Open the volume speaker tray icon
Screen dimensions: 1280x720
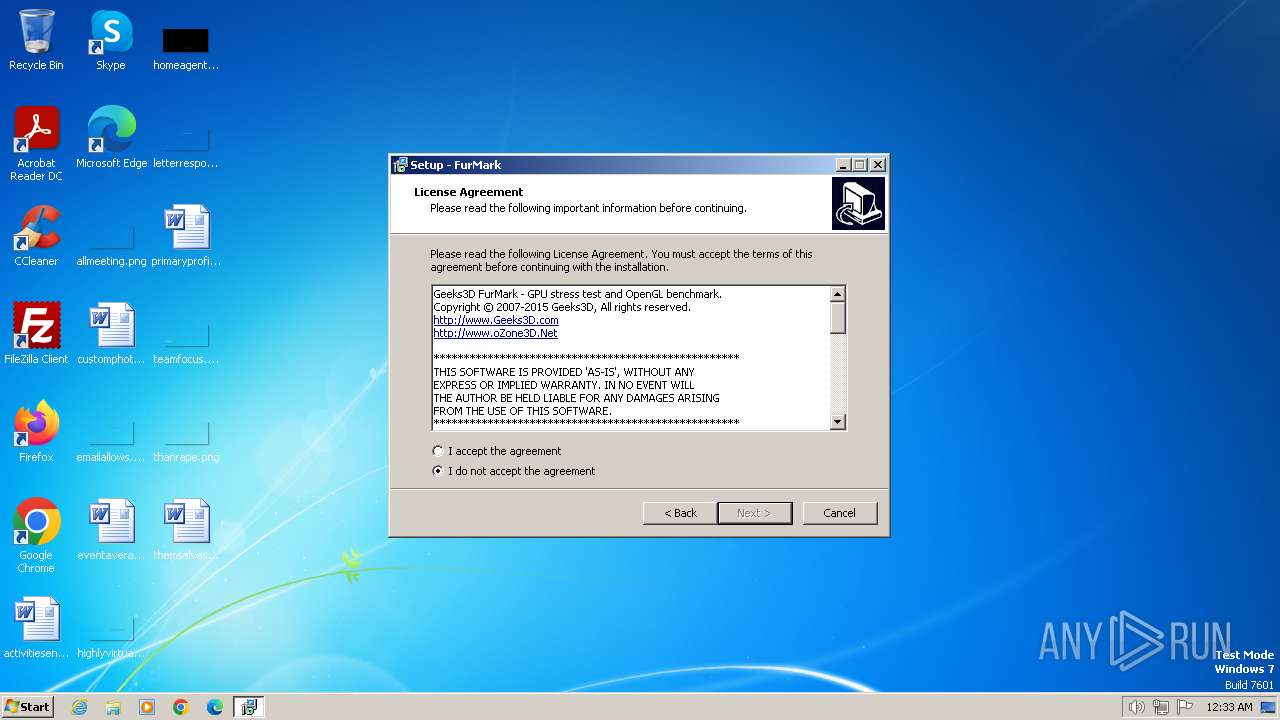(x=1136, y=707)
